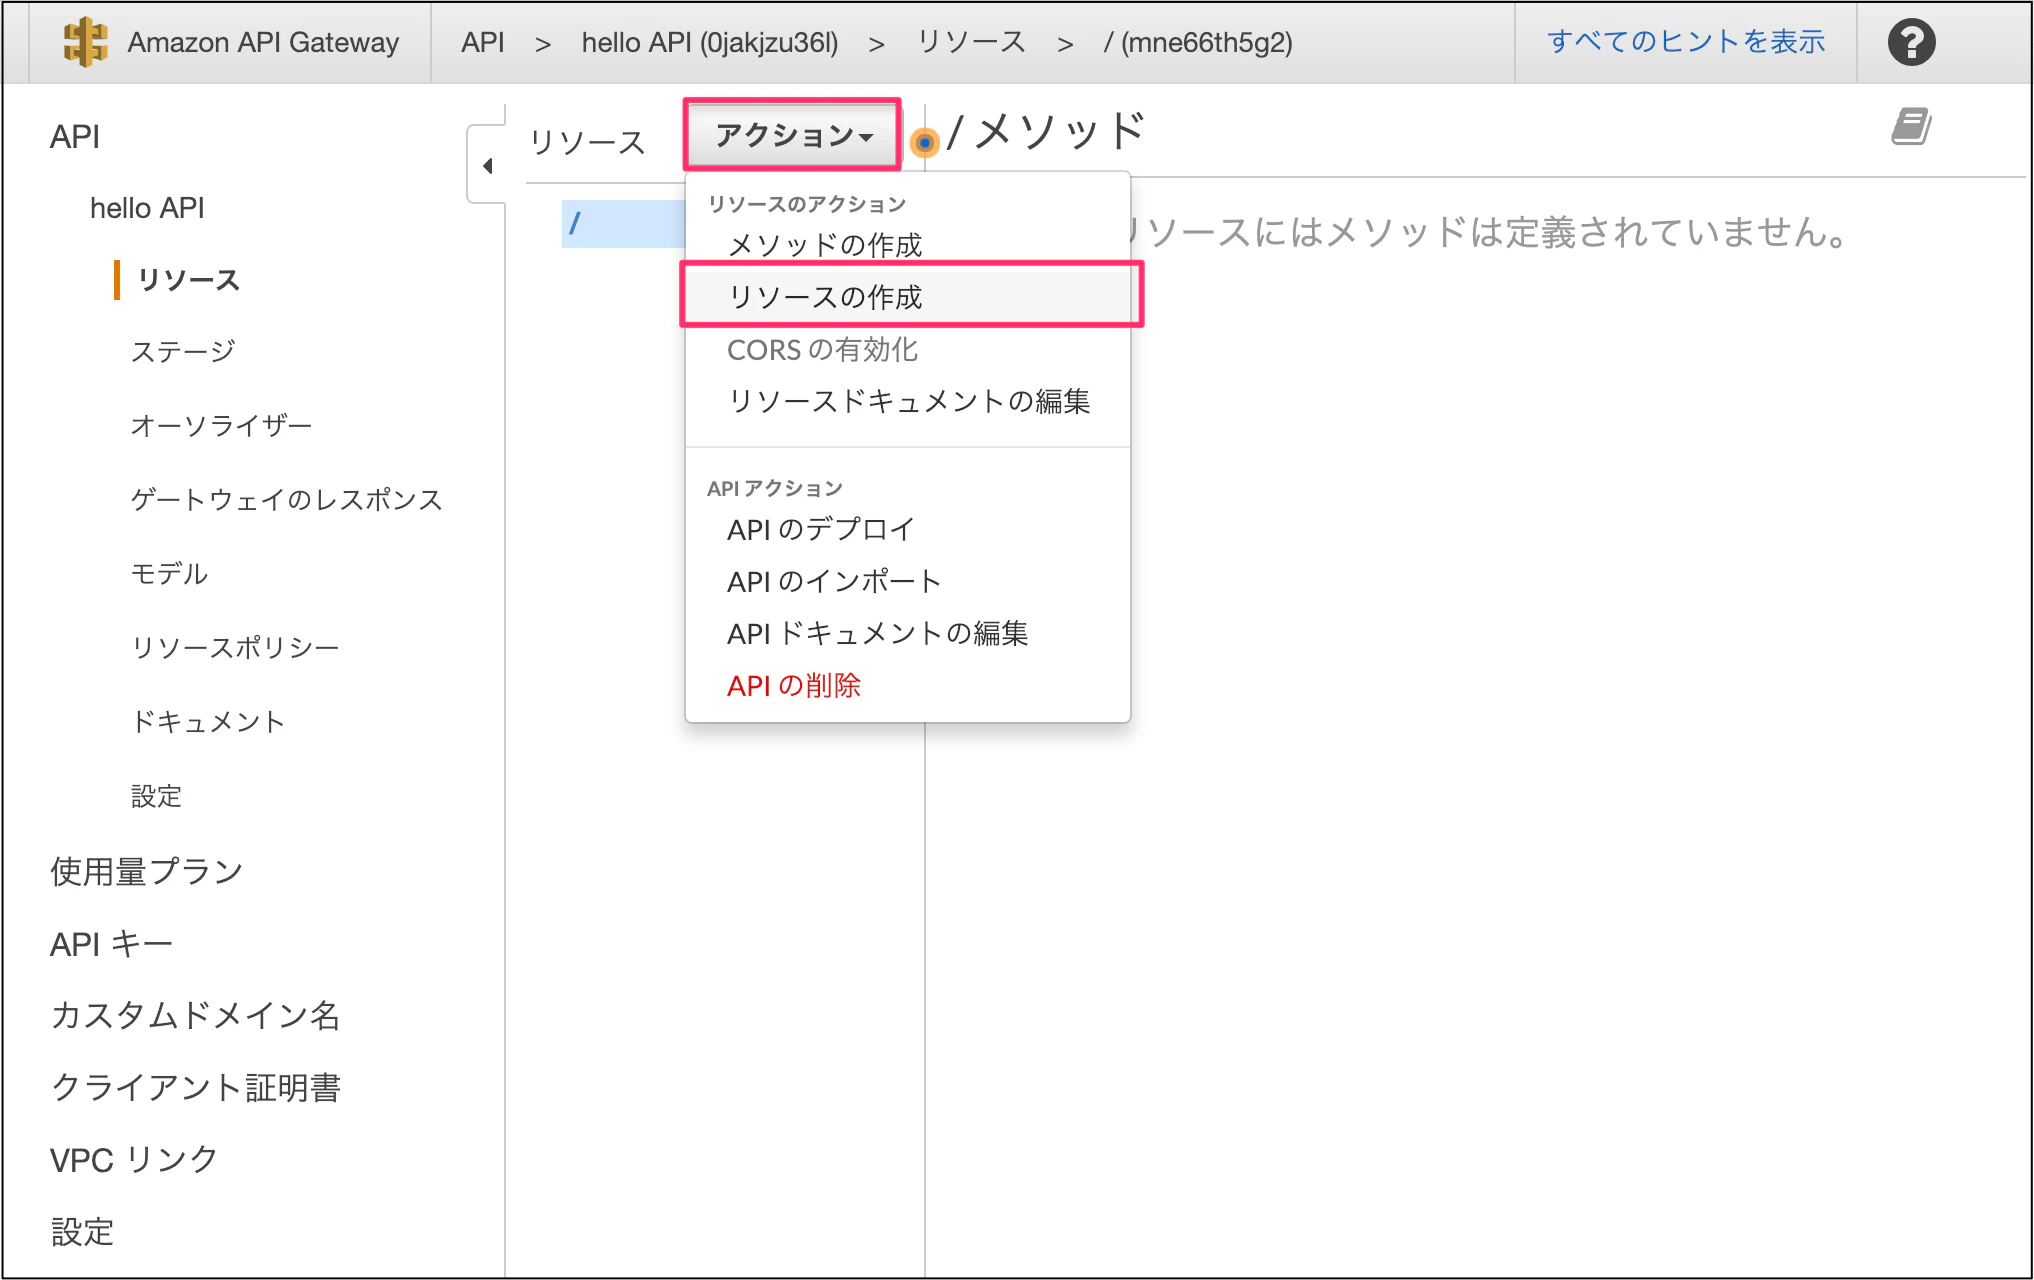
Task: Click リソース in the breadcrumb
Action: (x=972, y=42)
